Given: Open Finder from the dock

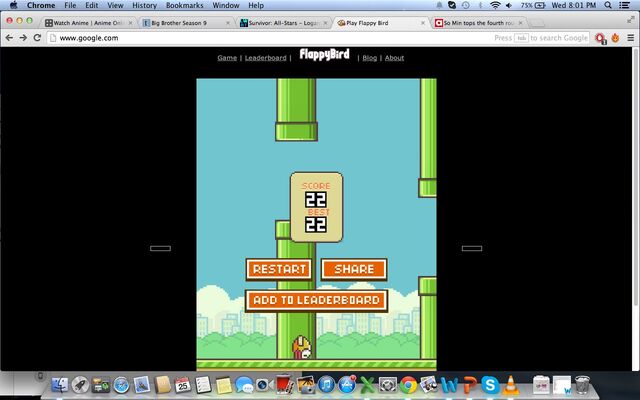Looking at the screenshot, I should tap(60, 384).
